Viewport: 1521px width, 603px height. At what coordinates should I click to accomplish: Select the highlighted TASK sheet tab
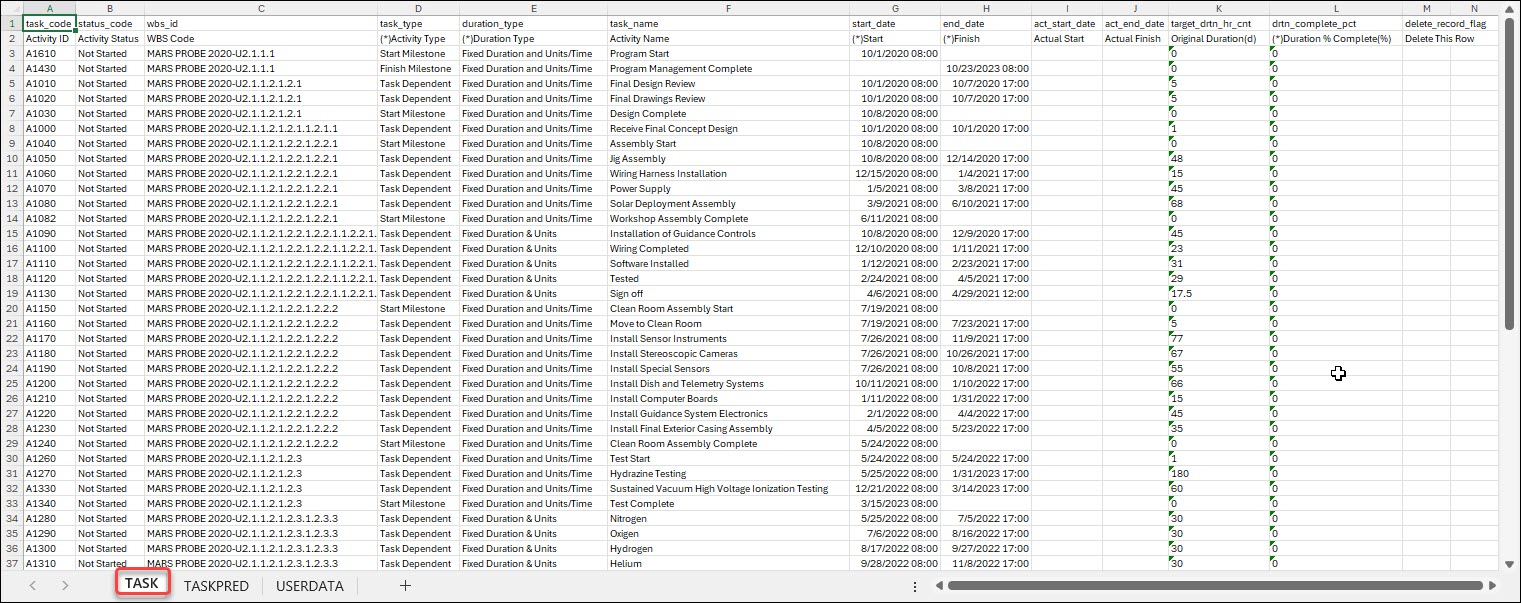[142, 583]
